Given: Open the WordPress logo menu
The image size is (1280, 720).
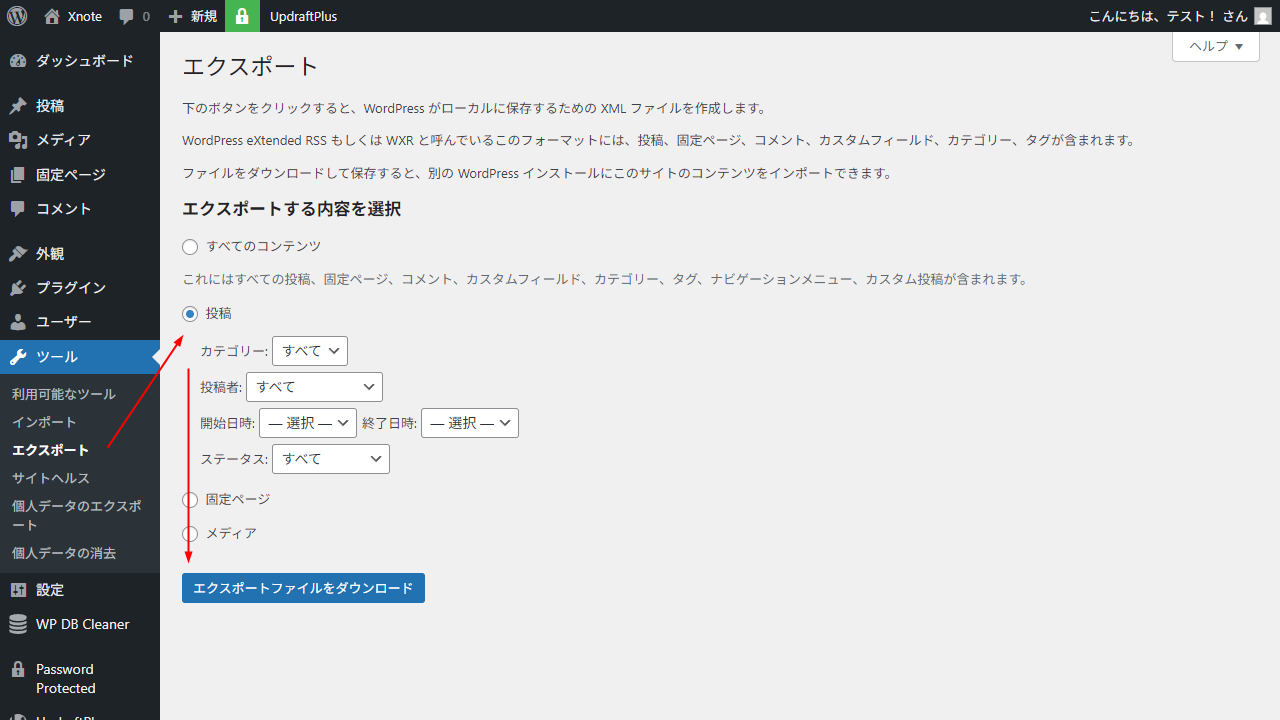Looking at the screenshot, I should coord(17,16).
